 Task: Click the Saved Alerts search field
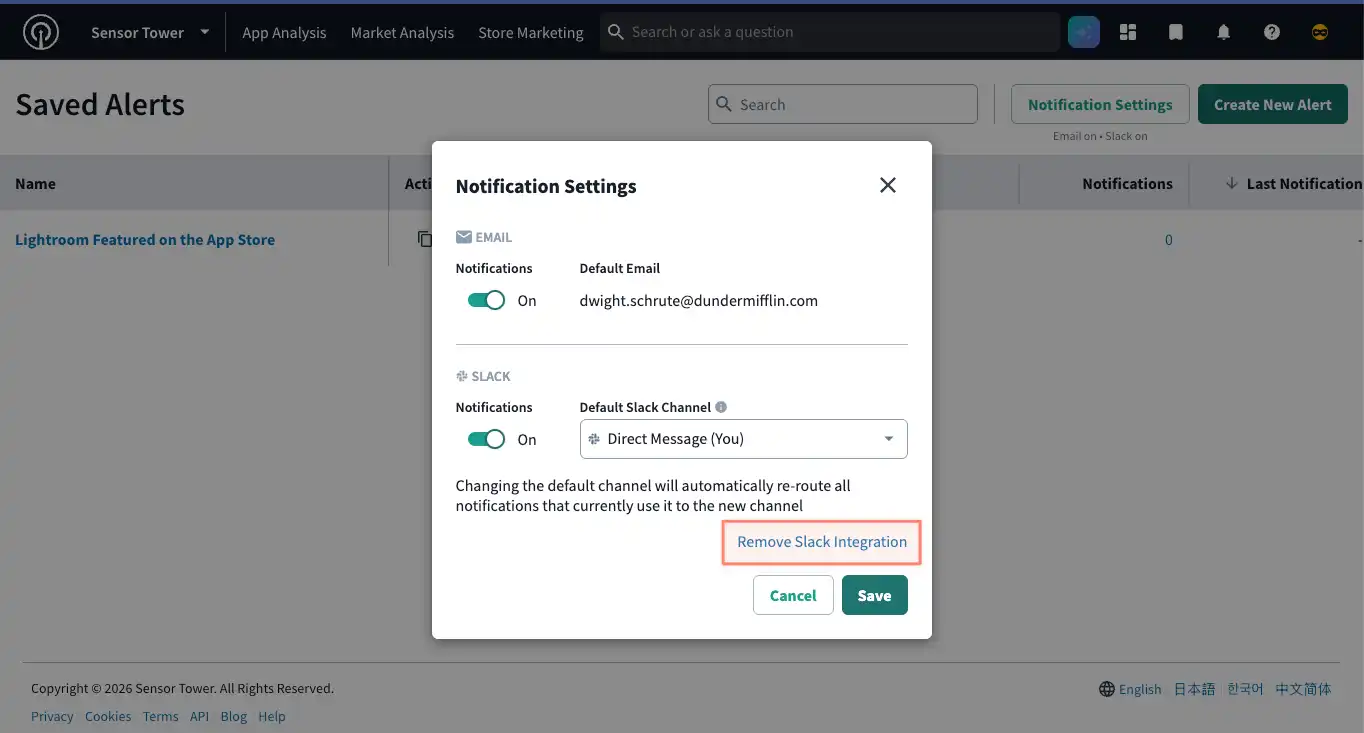(x=843, y=104)
